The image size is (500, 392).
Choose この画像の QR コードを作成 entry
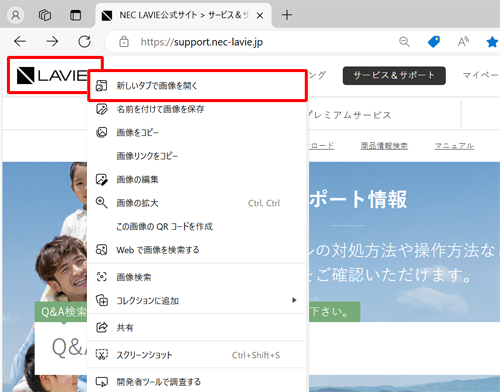(x=197, y=226)
